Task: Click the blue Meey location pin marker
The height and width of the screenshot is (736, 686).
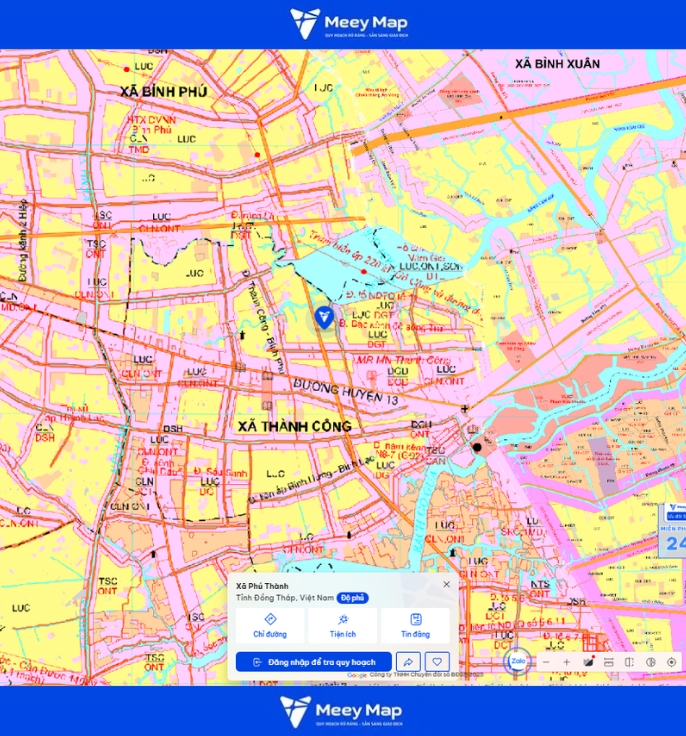Action: 324,317
